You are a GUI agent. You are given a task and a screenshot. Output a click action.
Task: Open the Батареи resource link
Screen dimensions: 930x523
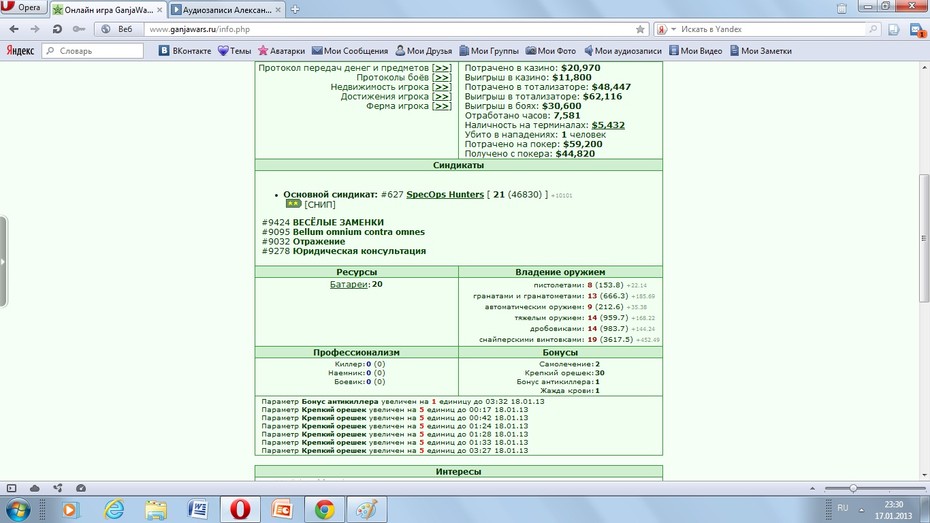click(x=349, y=285)
